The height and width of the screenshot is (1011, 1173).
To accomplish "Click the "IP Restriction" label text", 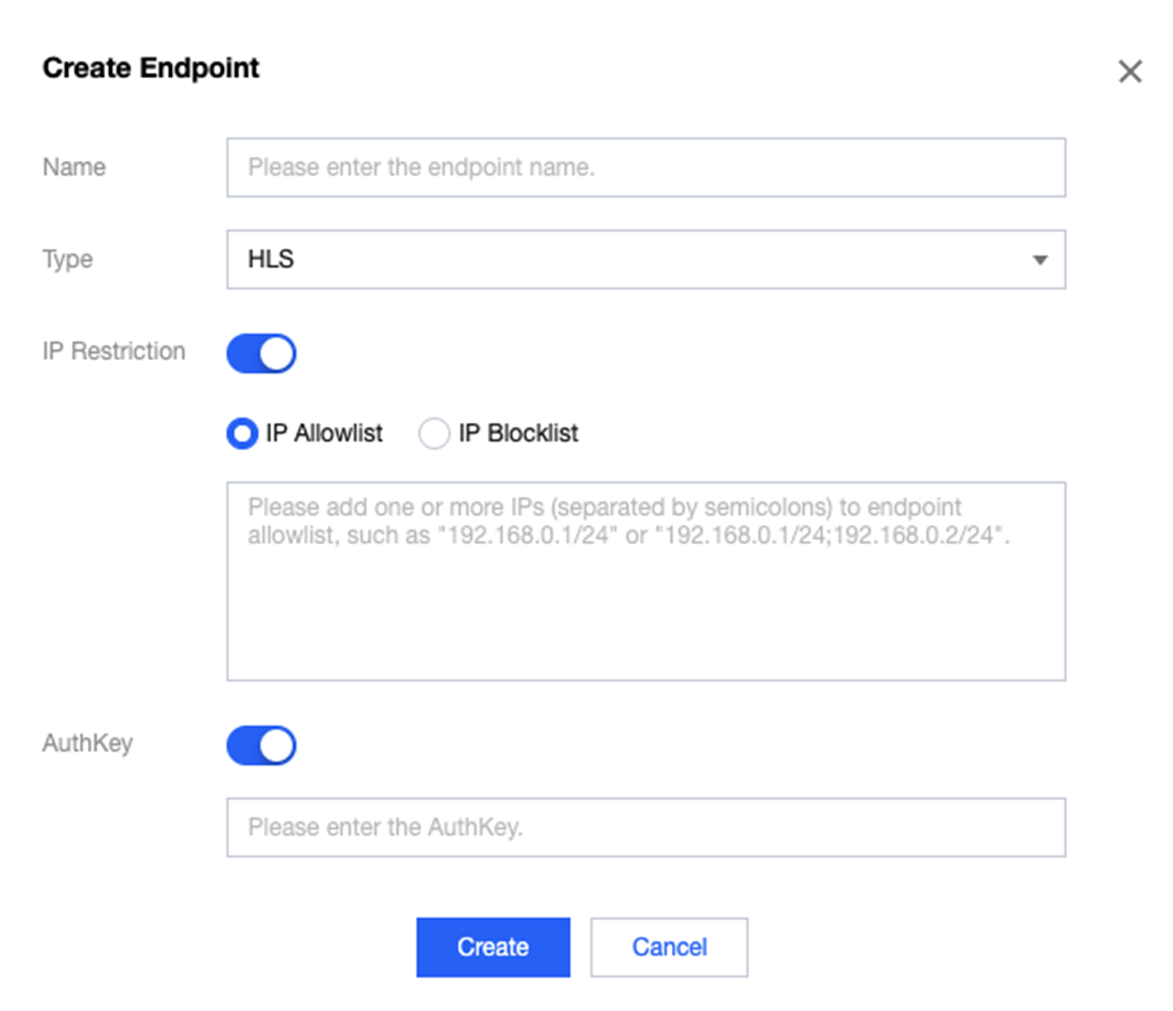I will pyautogui.click(x=113, y=352).
